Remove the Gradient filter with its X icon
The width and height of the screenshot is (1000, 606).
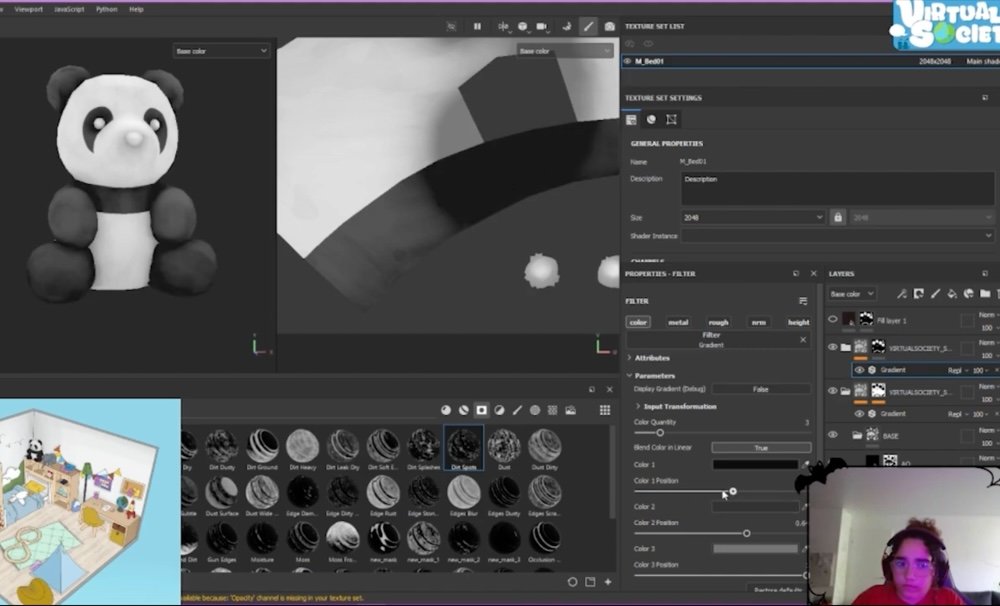click(x=802, y=340)
